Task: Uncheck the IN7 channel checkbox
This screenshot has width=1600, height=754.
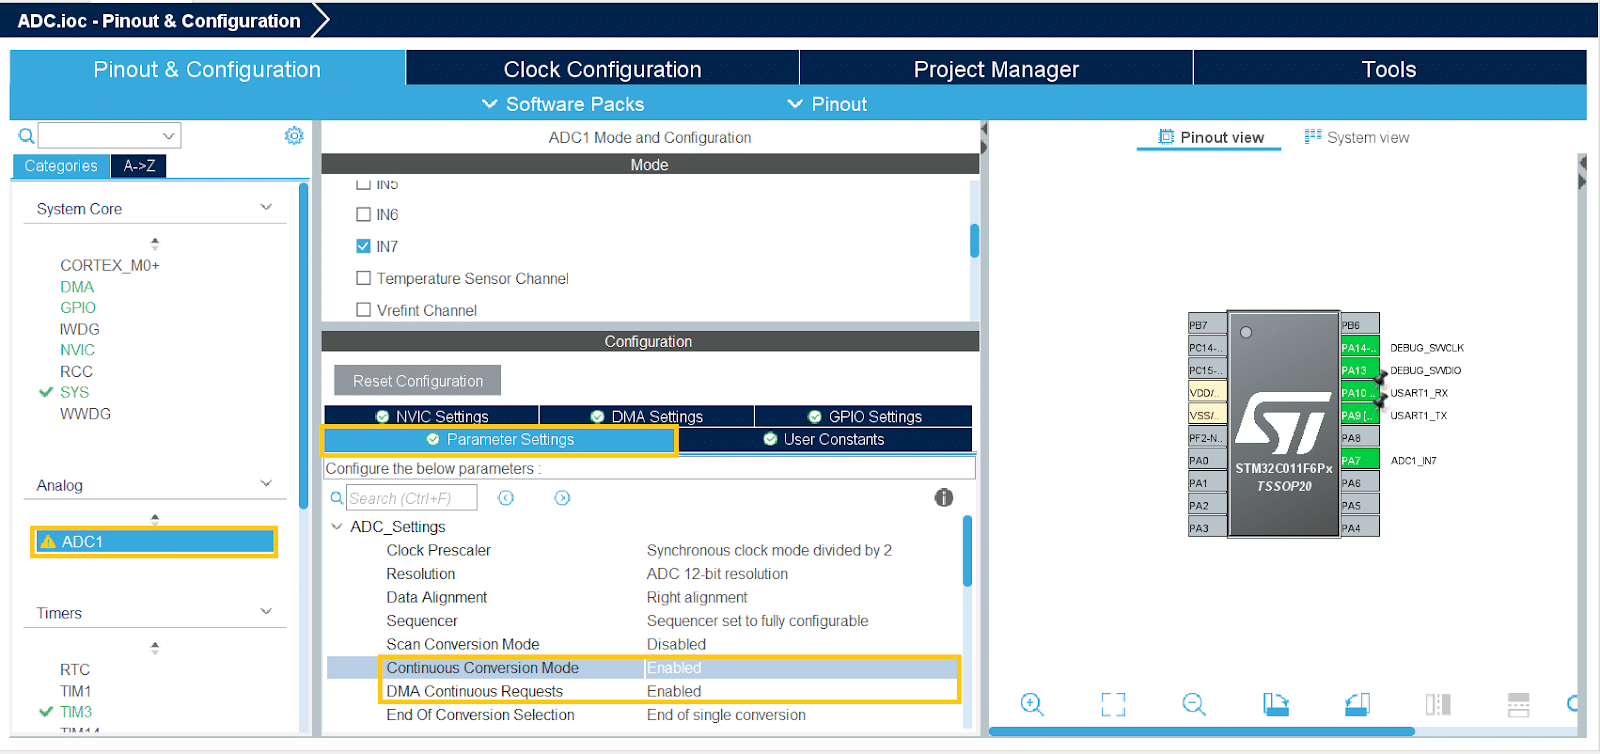Action: pos(364,246)
